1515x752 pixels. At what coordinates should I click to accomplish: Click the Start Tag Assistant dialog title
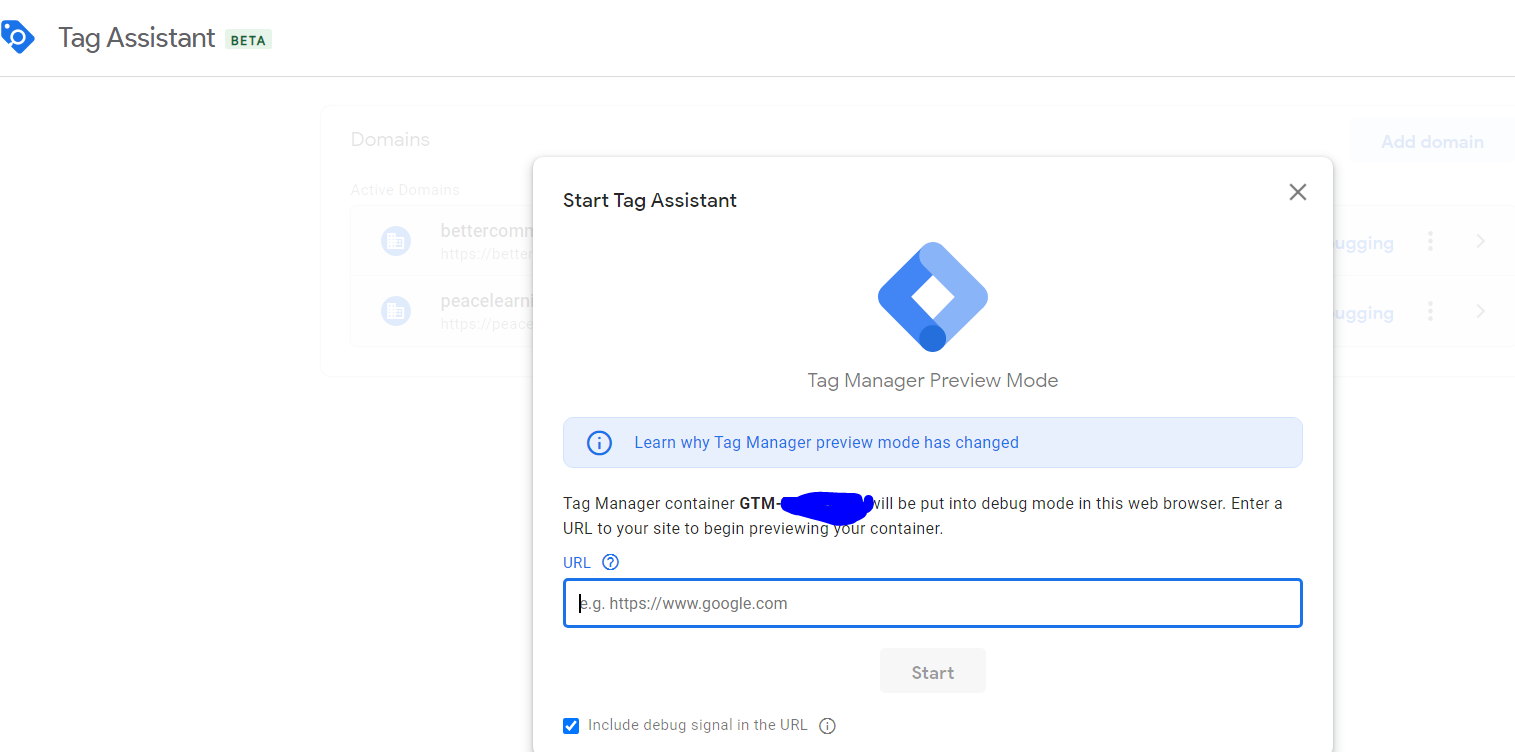650,200
